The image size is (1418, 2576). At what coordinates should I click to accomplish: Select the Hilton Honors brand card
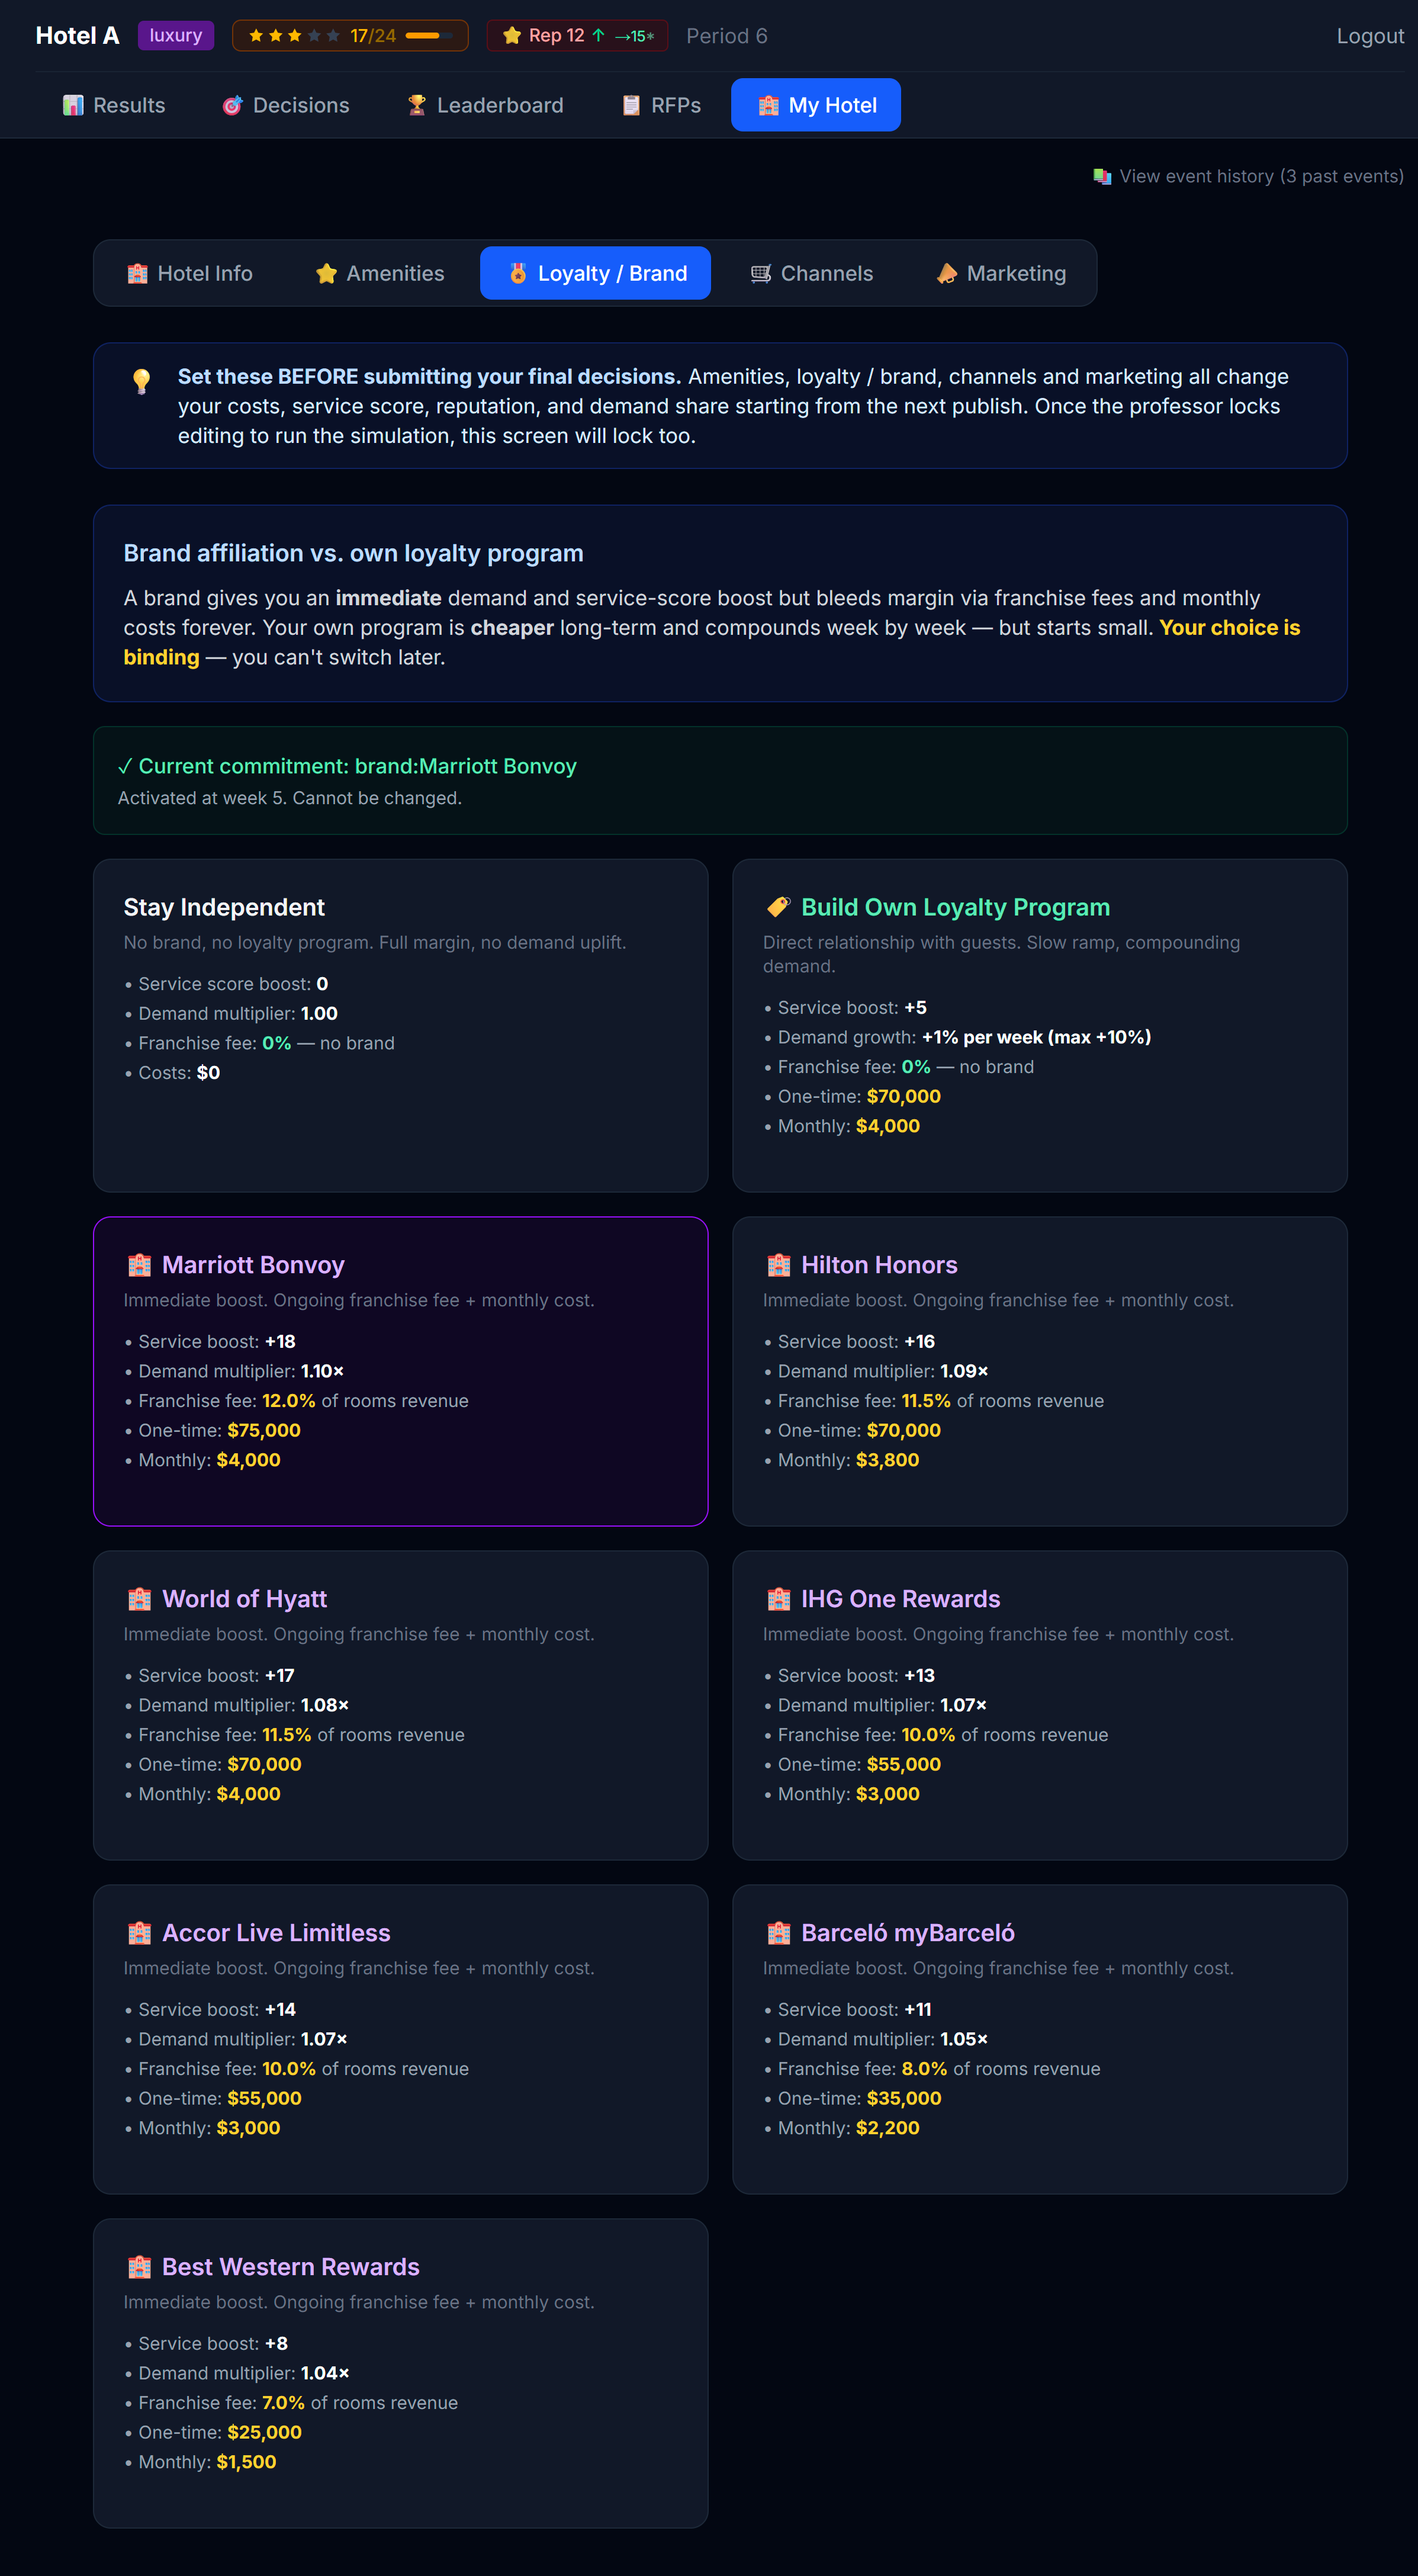coord(1039,1371)
